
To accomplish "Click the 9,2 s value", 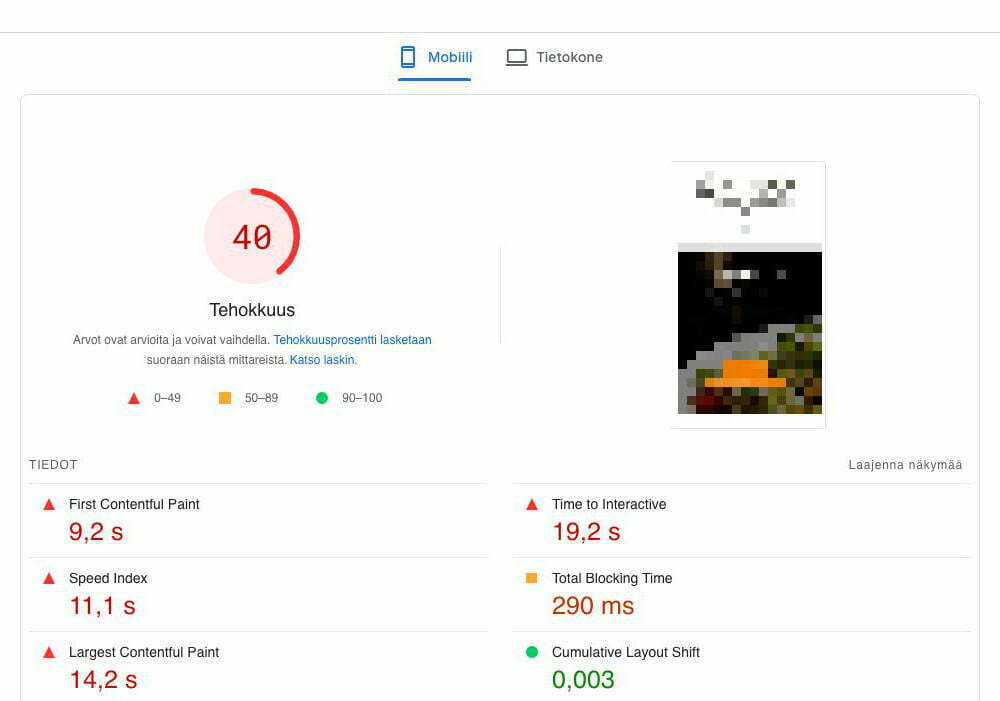I will click(x=96, y=532).
